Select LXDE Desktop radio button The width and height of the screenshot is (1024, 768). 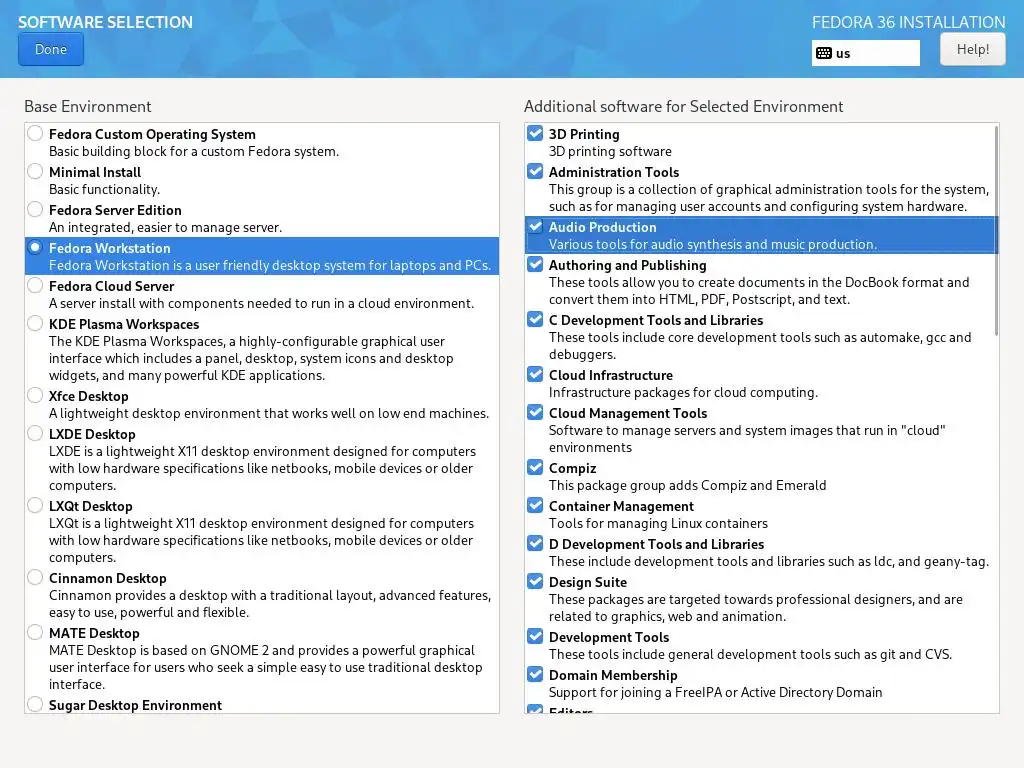click(x=35, y=433)
